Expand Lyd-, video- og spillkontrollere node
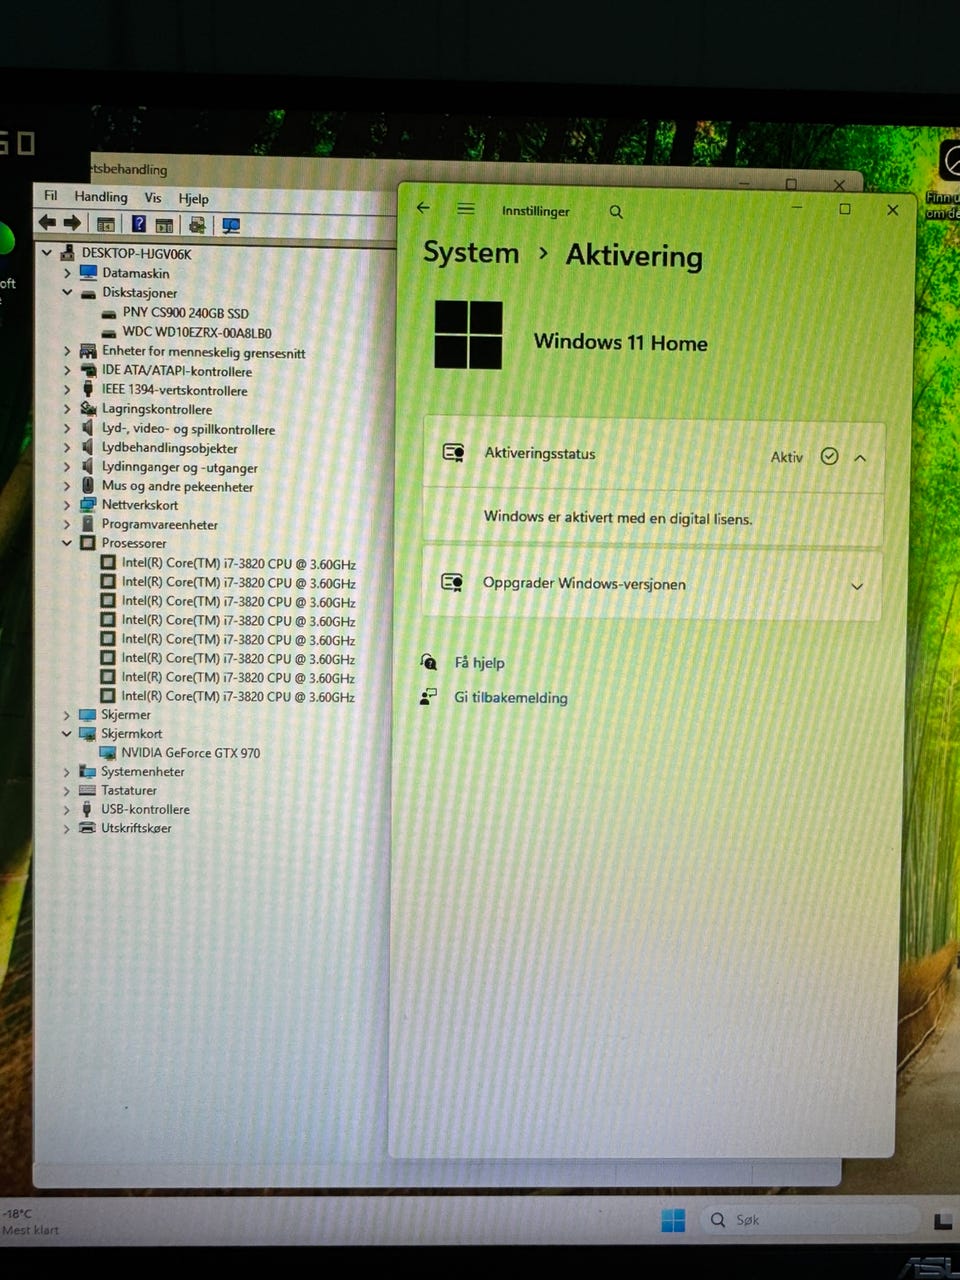 [x=67, y=428]
